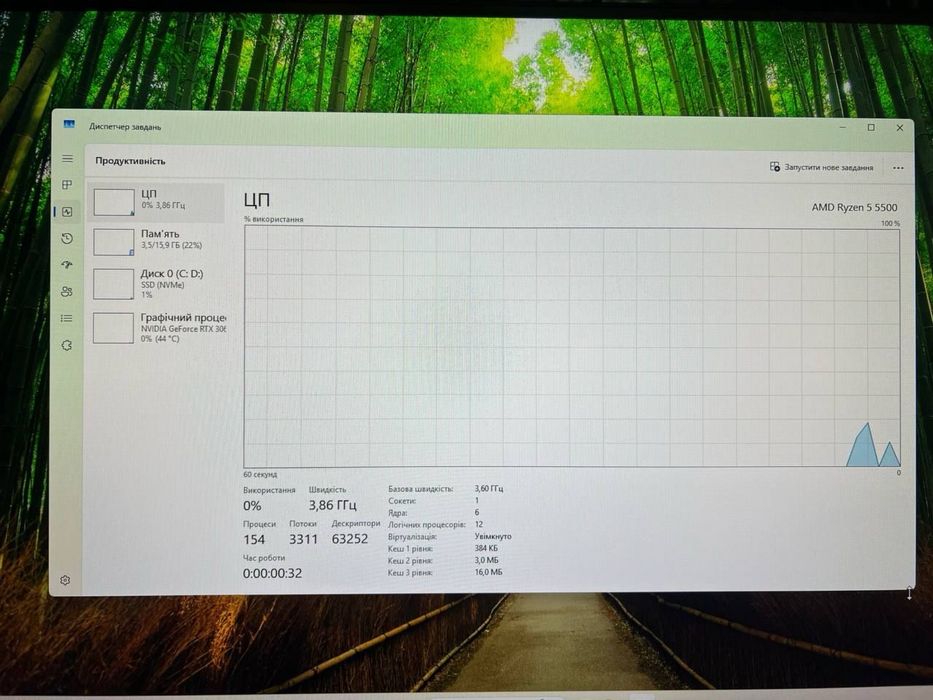This screenshot has height=700, width=933.
Task: Select Диск 0 (C: D:) item
Action: coord(156,283)
